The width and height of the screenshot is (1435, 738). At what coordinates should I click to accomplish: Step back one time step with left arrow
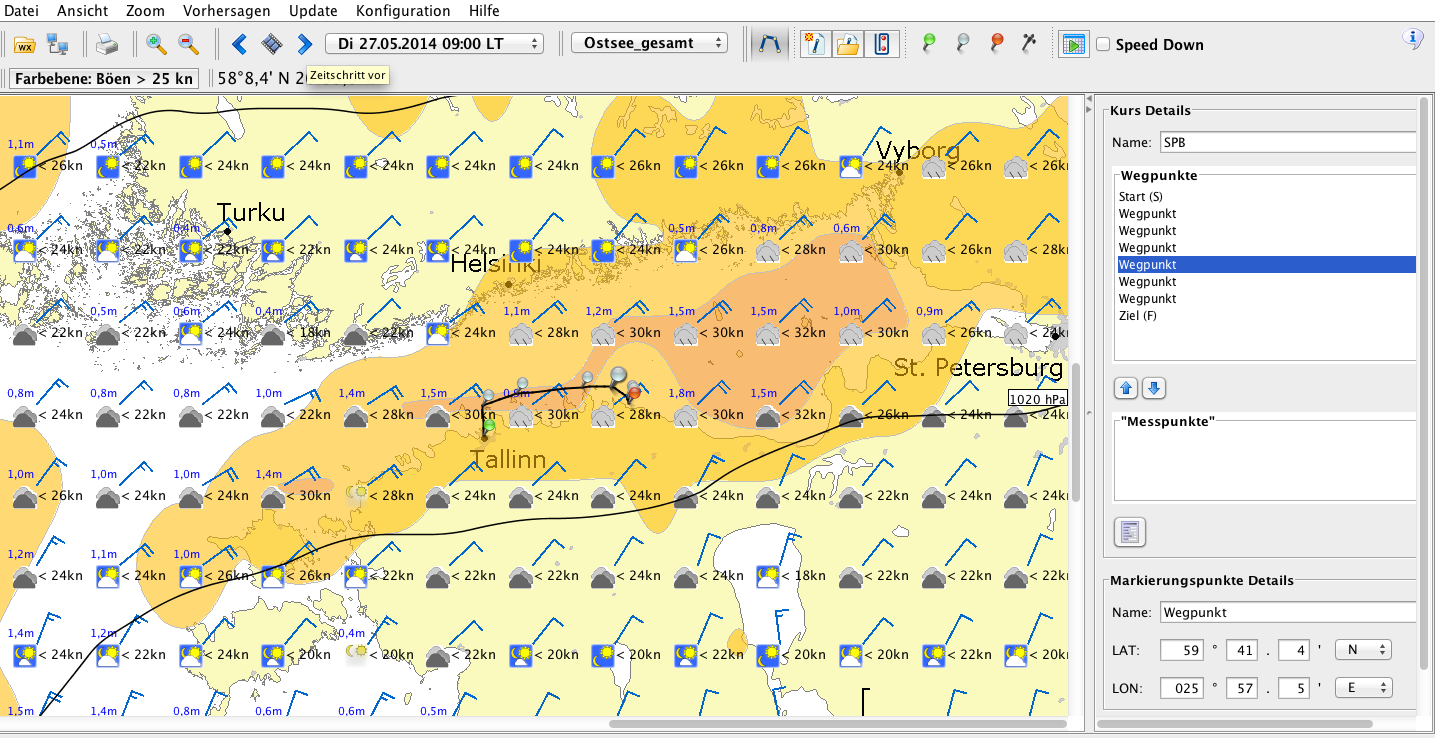[x=239, y=44]
